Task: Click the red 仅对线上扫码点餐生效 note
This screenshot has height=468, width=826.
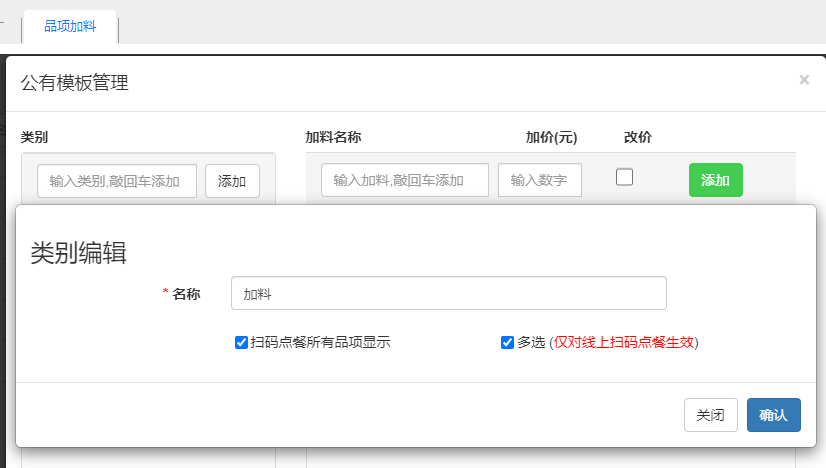Action: (x=624, y=342)
